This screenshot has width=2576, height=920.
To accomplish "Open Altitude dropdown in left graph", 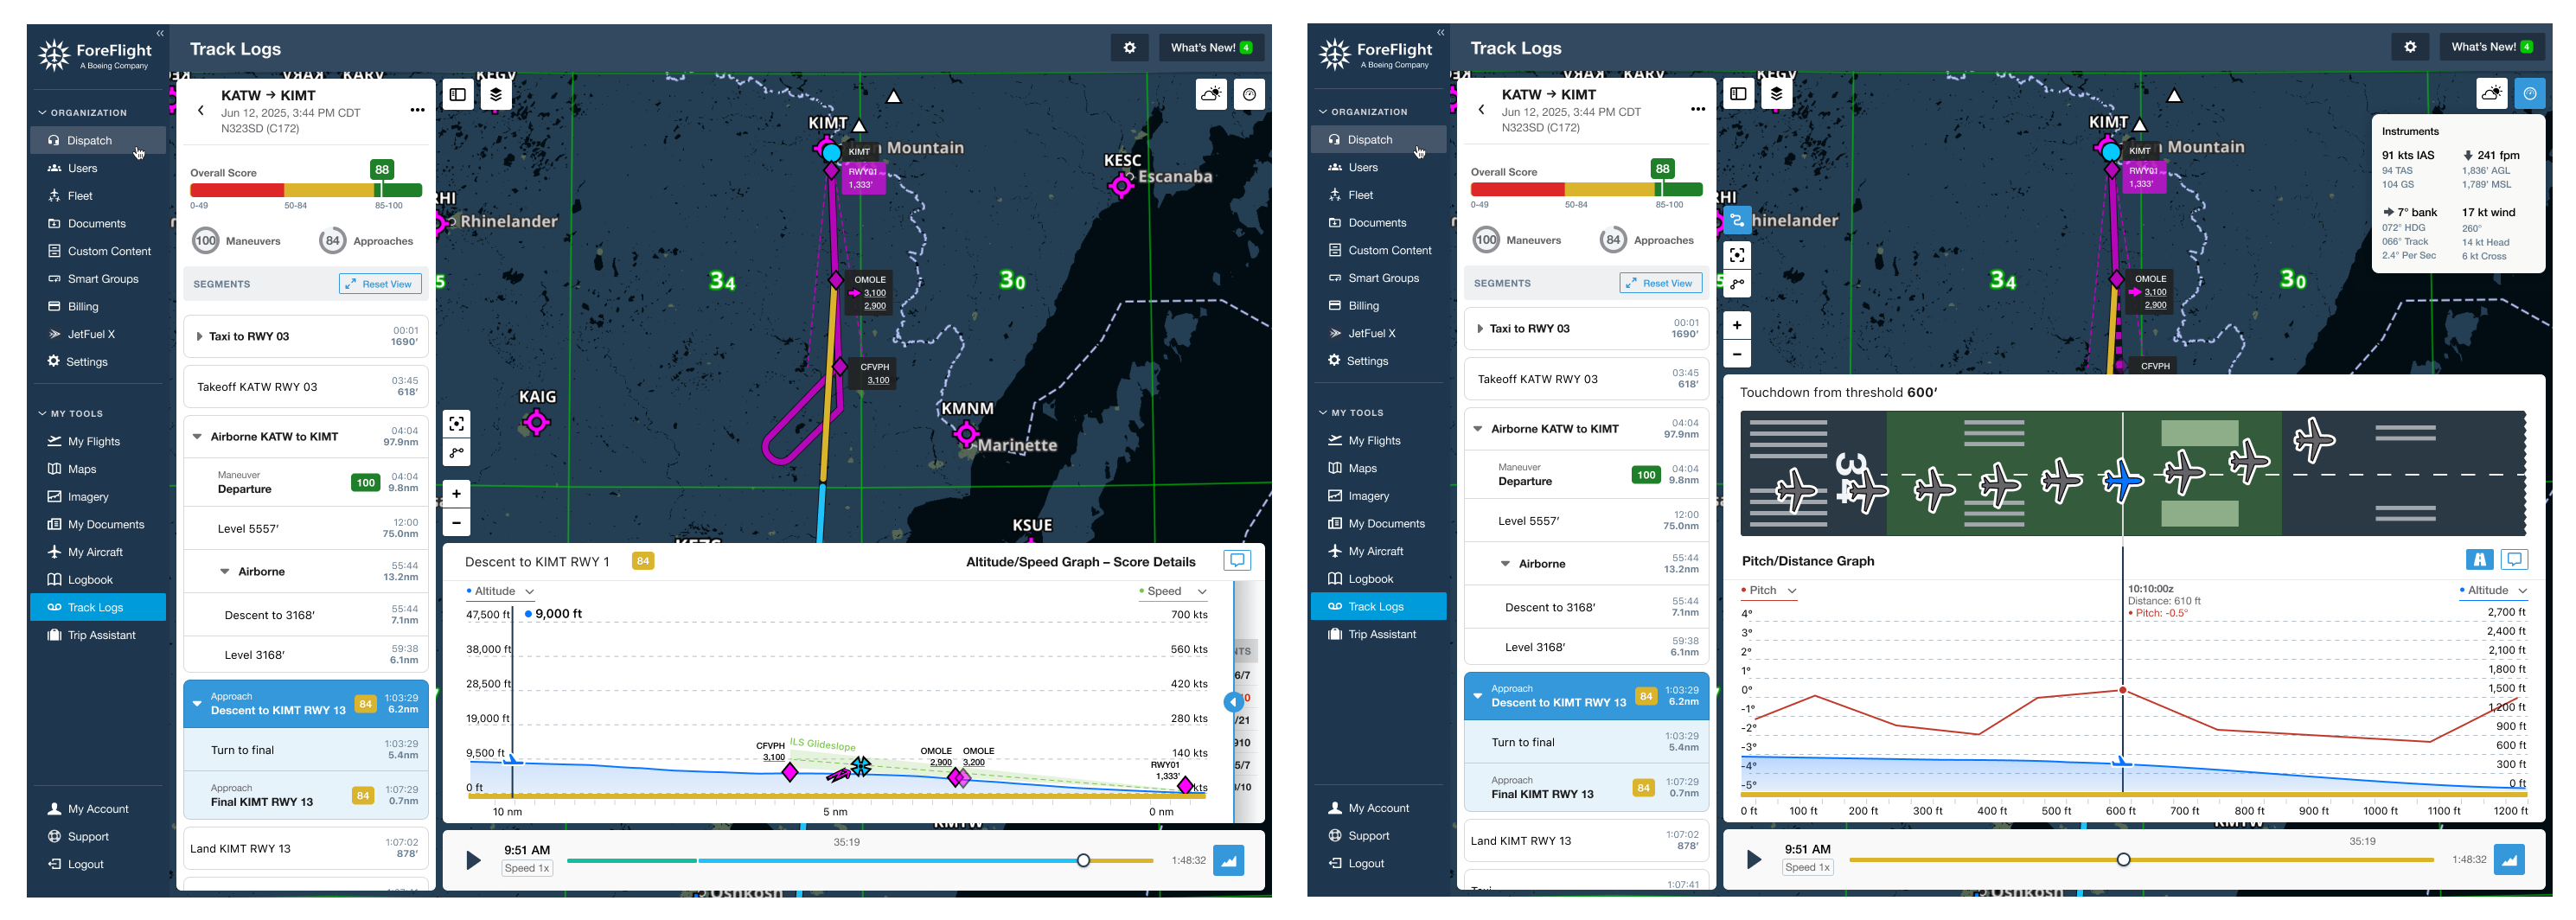I will pos(500,592).
